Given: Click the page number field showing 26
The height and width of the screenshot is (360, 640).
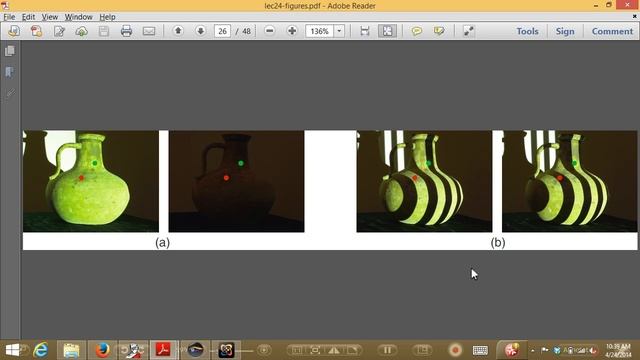Looking at the screenshot, I should tap(222, 31).
